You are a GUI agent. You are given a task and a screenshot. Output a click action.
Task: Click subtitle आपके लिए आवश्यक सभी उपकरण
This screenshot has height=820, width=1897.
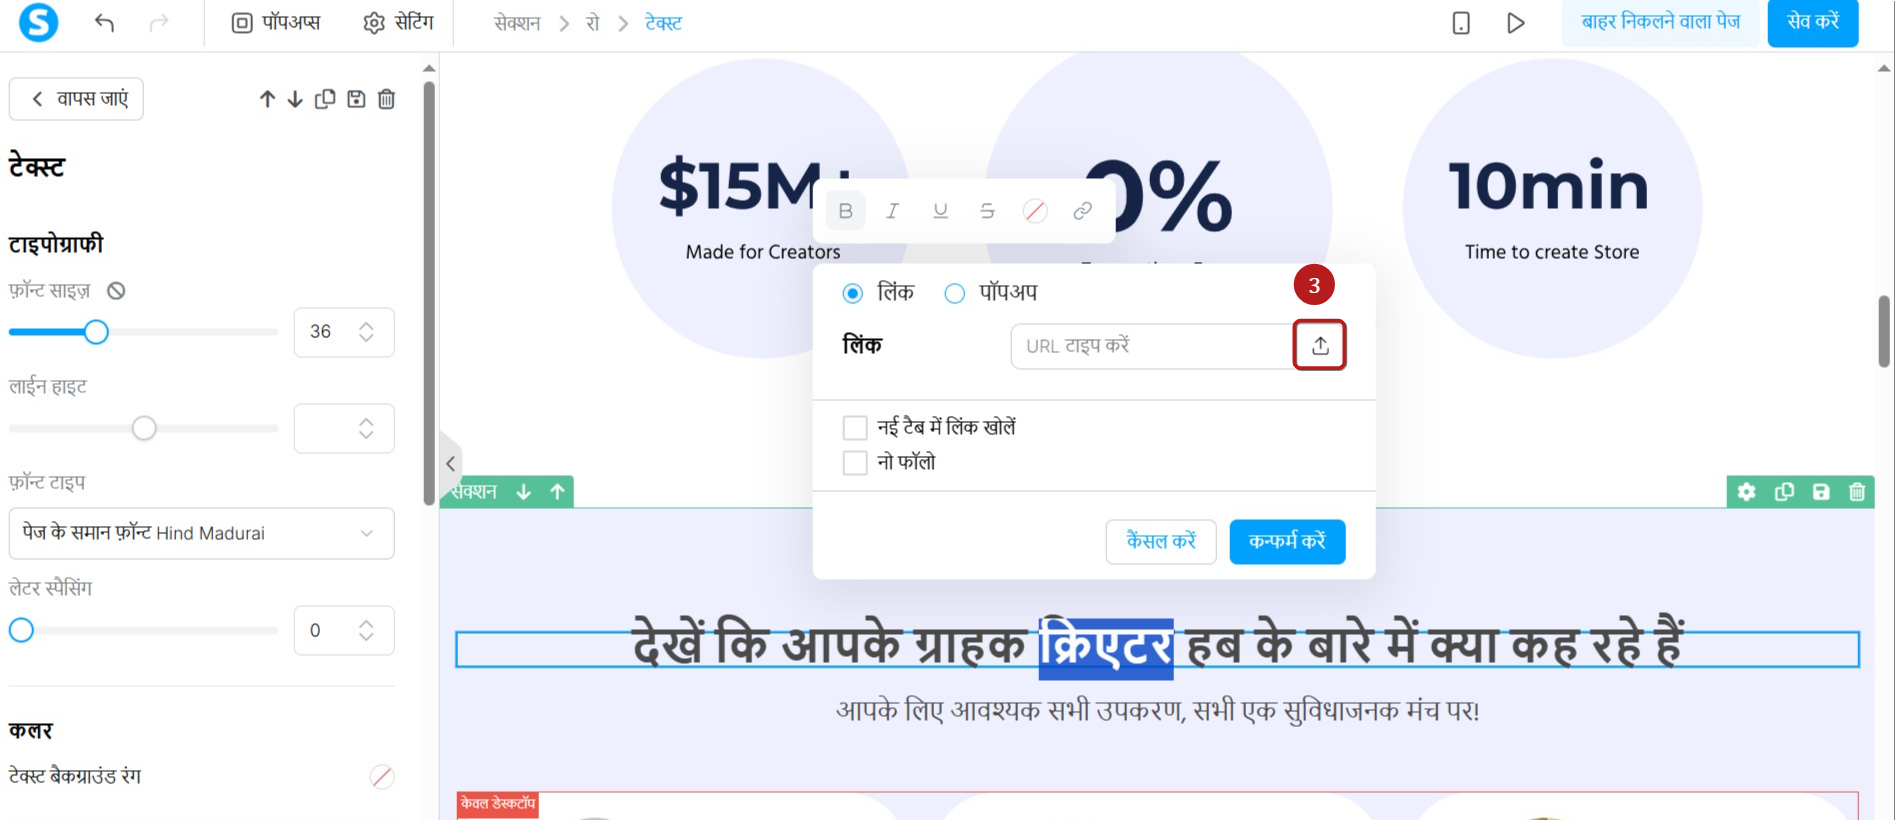(1157, 711)
